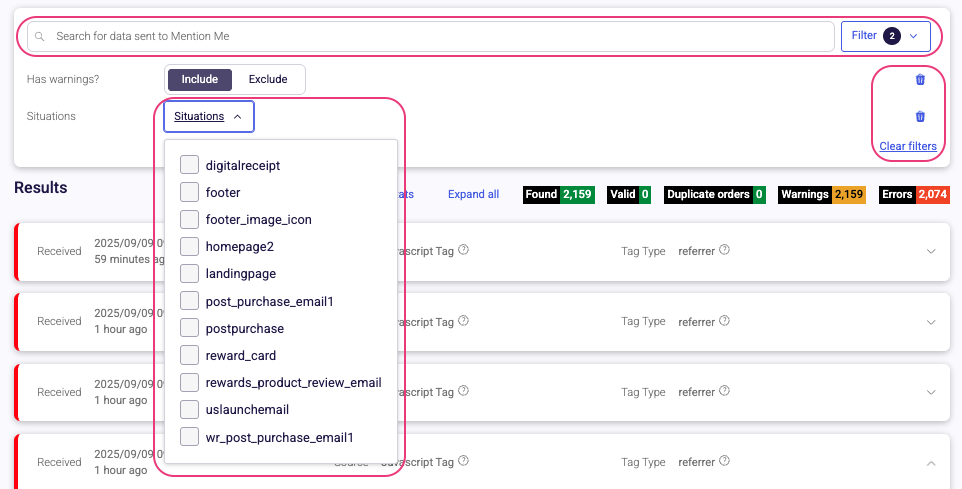Select the Exclude warnings option
Viewport: 962px width, 489px height.
click(x=268, y=80)
